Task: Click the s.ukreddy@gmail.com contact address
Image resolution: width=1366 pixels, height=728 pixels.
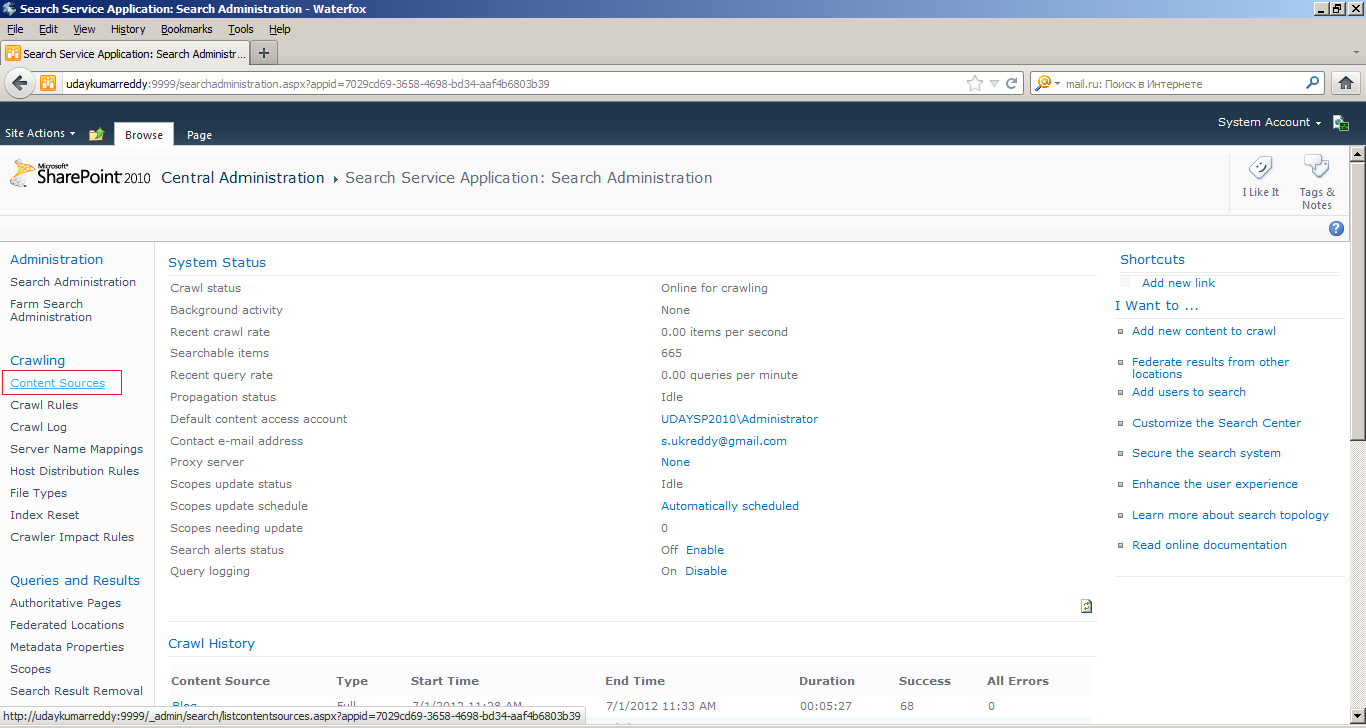Action: (x=724, y=441)
